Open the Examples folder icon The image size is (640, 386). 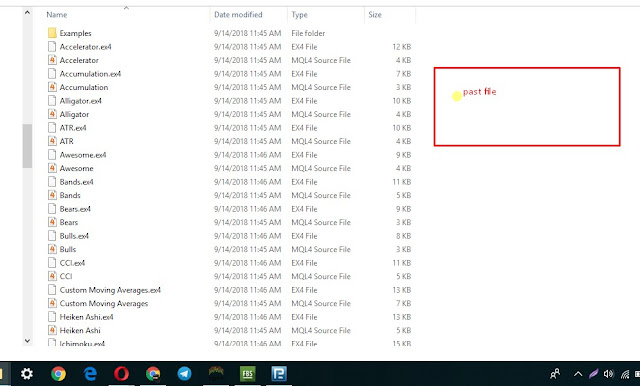click(52, 33)
